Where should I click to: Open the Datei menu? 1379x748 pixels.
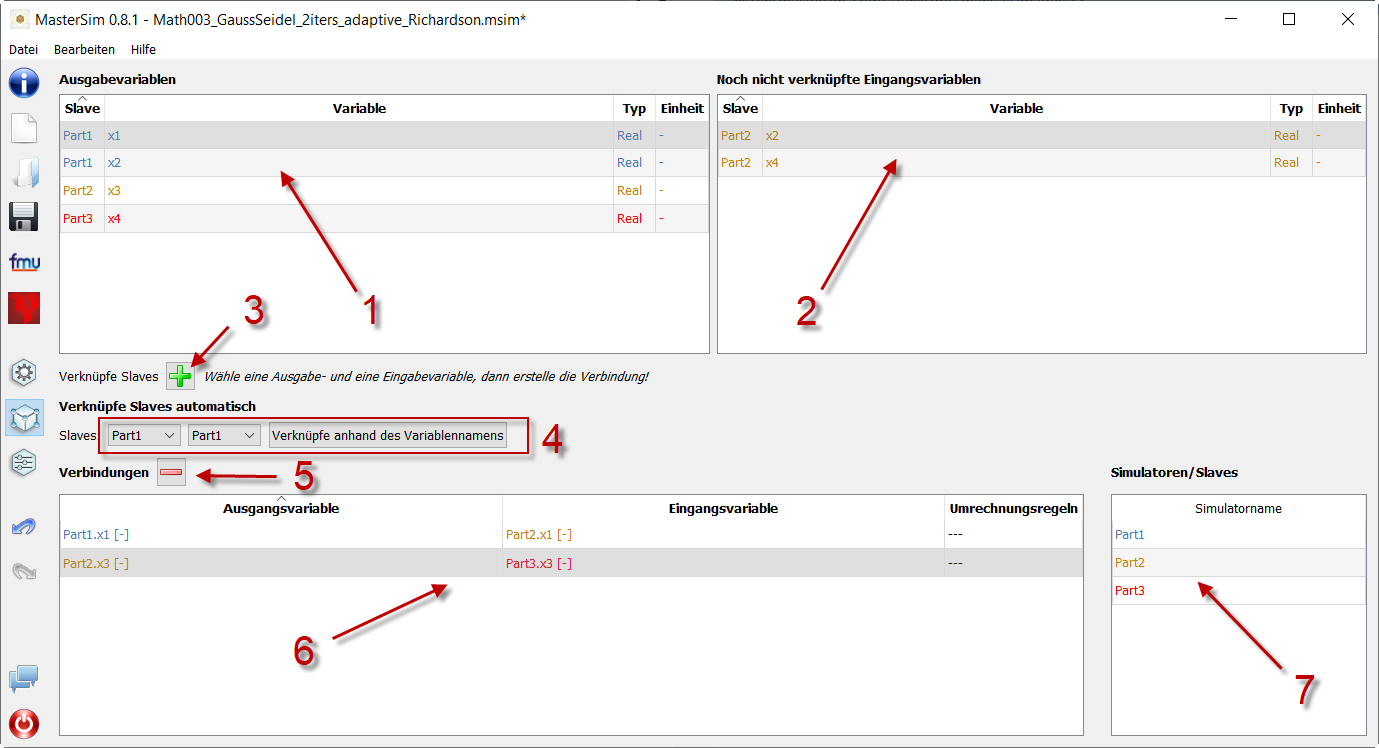point(23,49)
